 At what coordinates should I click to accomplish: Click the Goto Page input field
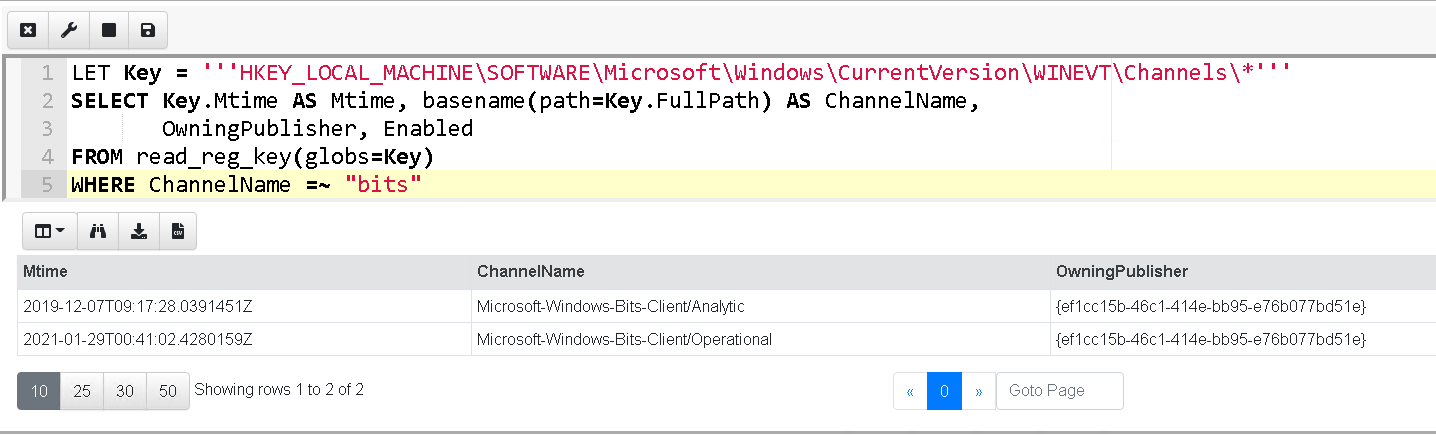point(1059,391)
